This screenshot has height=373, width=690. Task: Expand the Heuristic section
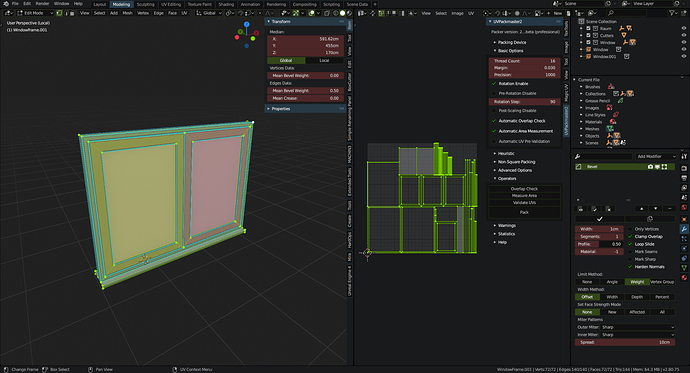506,154
